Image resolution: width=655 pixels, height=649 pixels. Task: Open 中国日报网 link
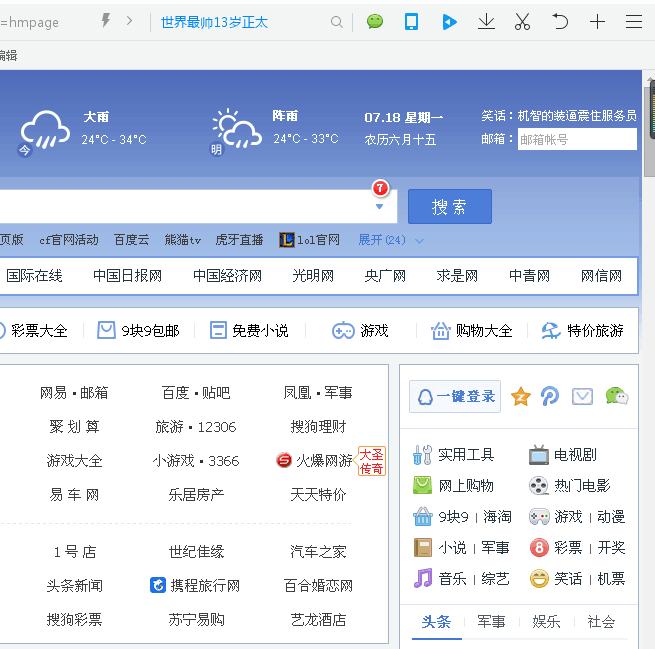click(127, 276)
